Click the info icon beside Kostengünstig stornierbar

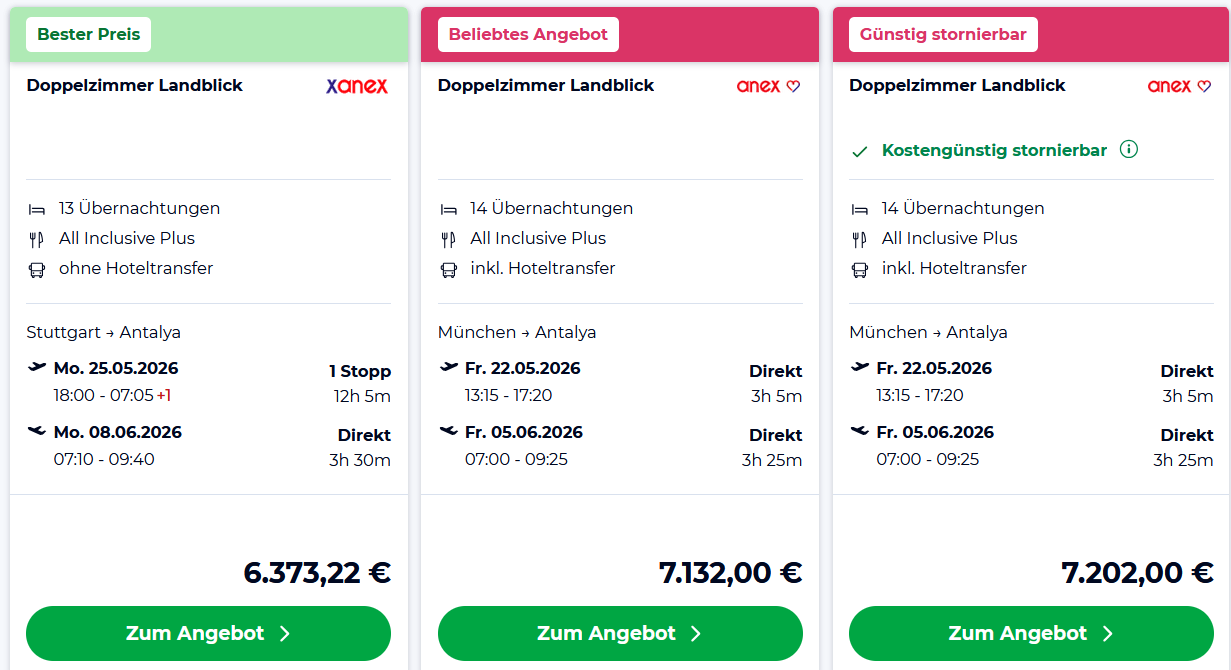tap(1129, 150)
